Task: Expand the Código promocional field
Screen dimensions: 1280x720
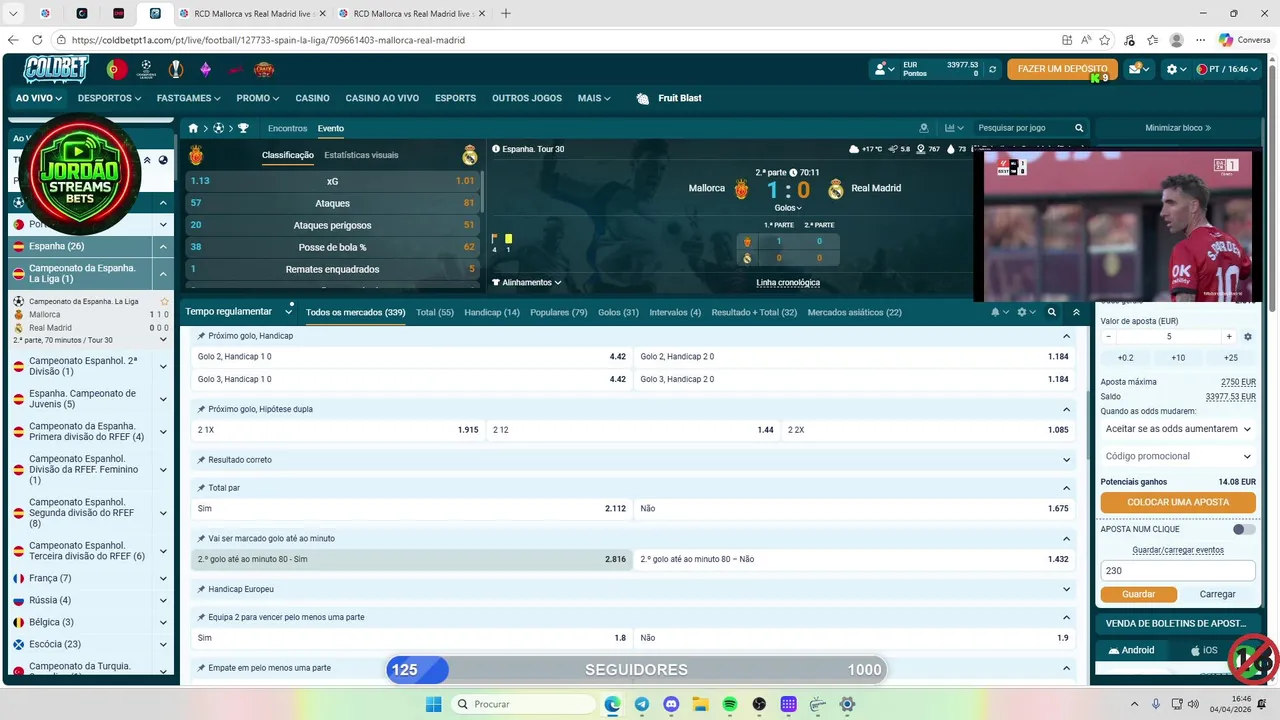Action: pyautogui.click(x=1178, y=456)
